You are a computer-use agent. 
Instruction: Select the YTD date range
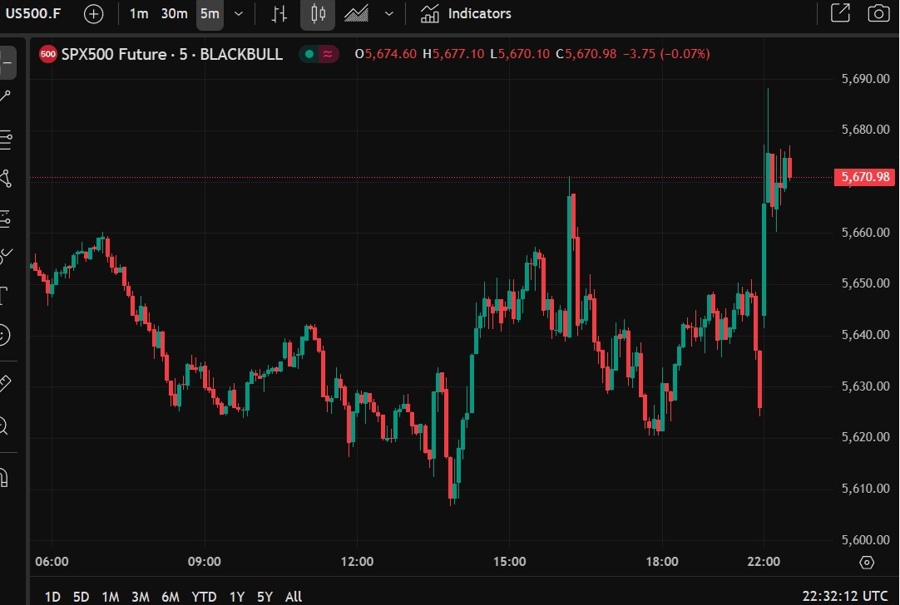click(204, 596)
